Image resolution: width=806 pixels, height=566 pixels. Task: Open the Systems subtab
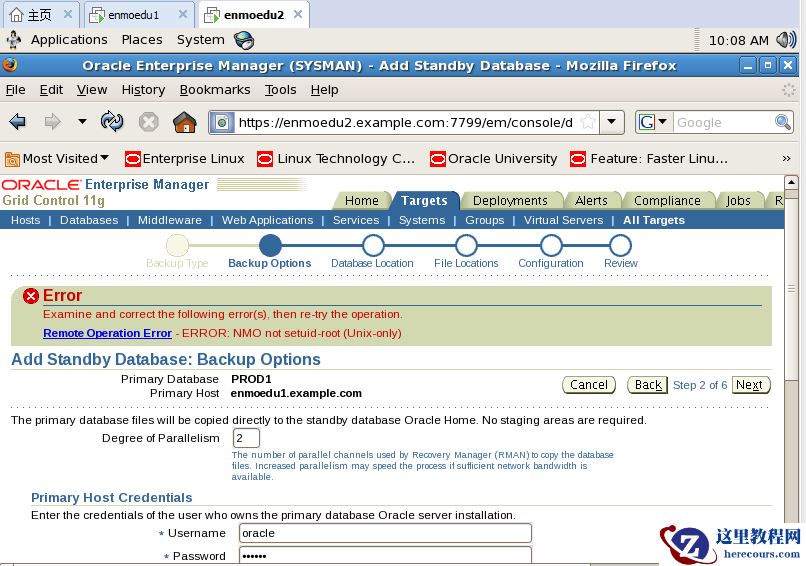click(x=422, y=220)
